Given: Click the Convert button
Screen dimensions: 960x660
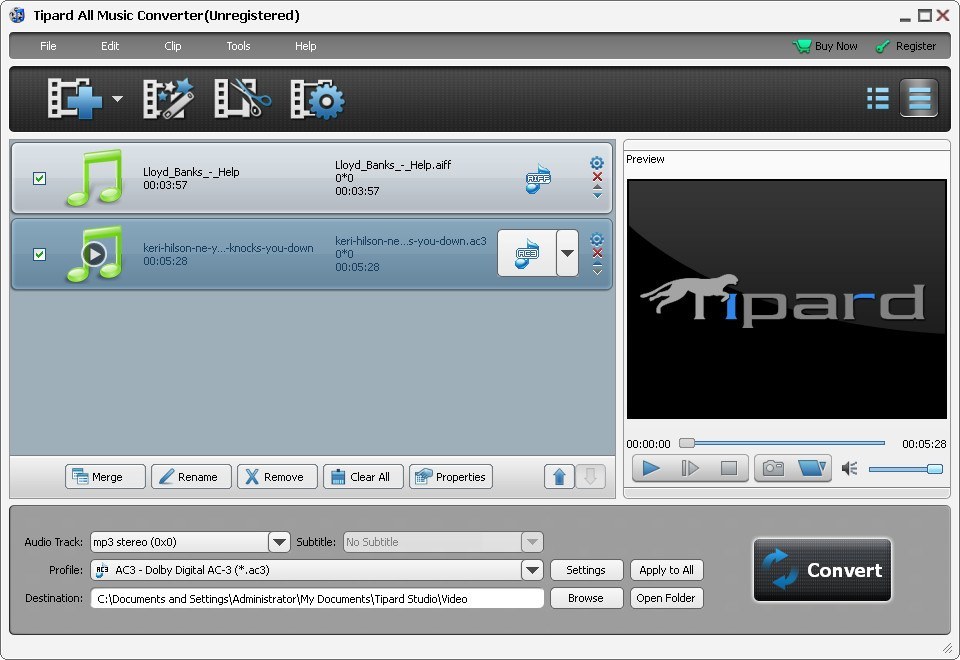Looking at the screenshot, I should click(822, 570).
